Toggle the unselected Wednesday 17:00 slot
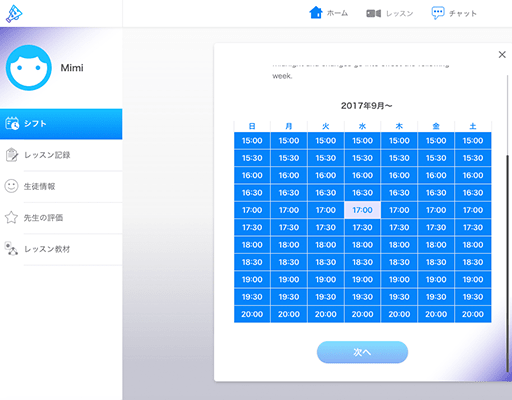Image resolution: width=512 pixels, height=400 pixels. [362, 210]
